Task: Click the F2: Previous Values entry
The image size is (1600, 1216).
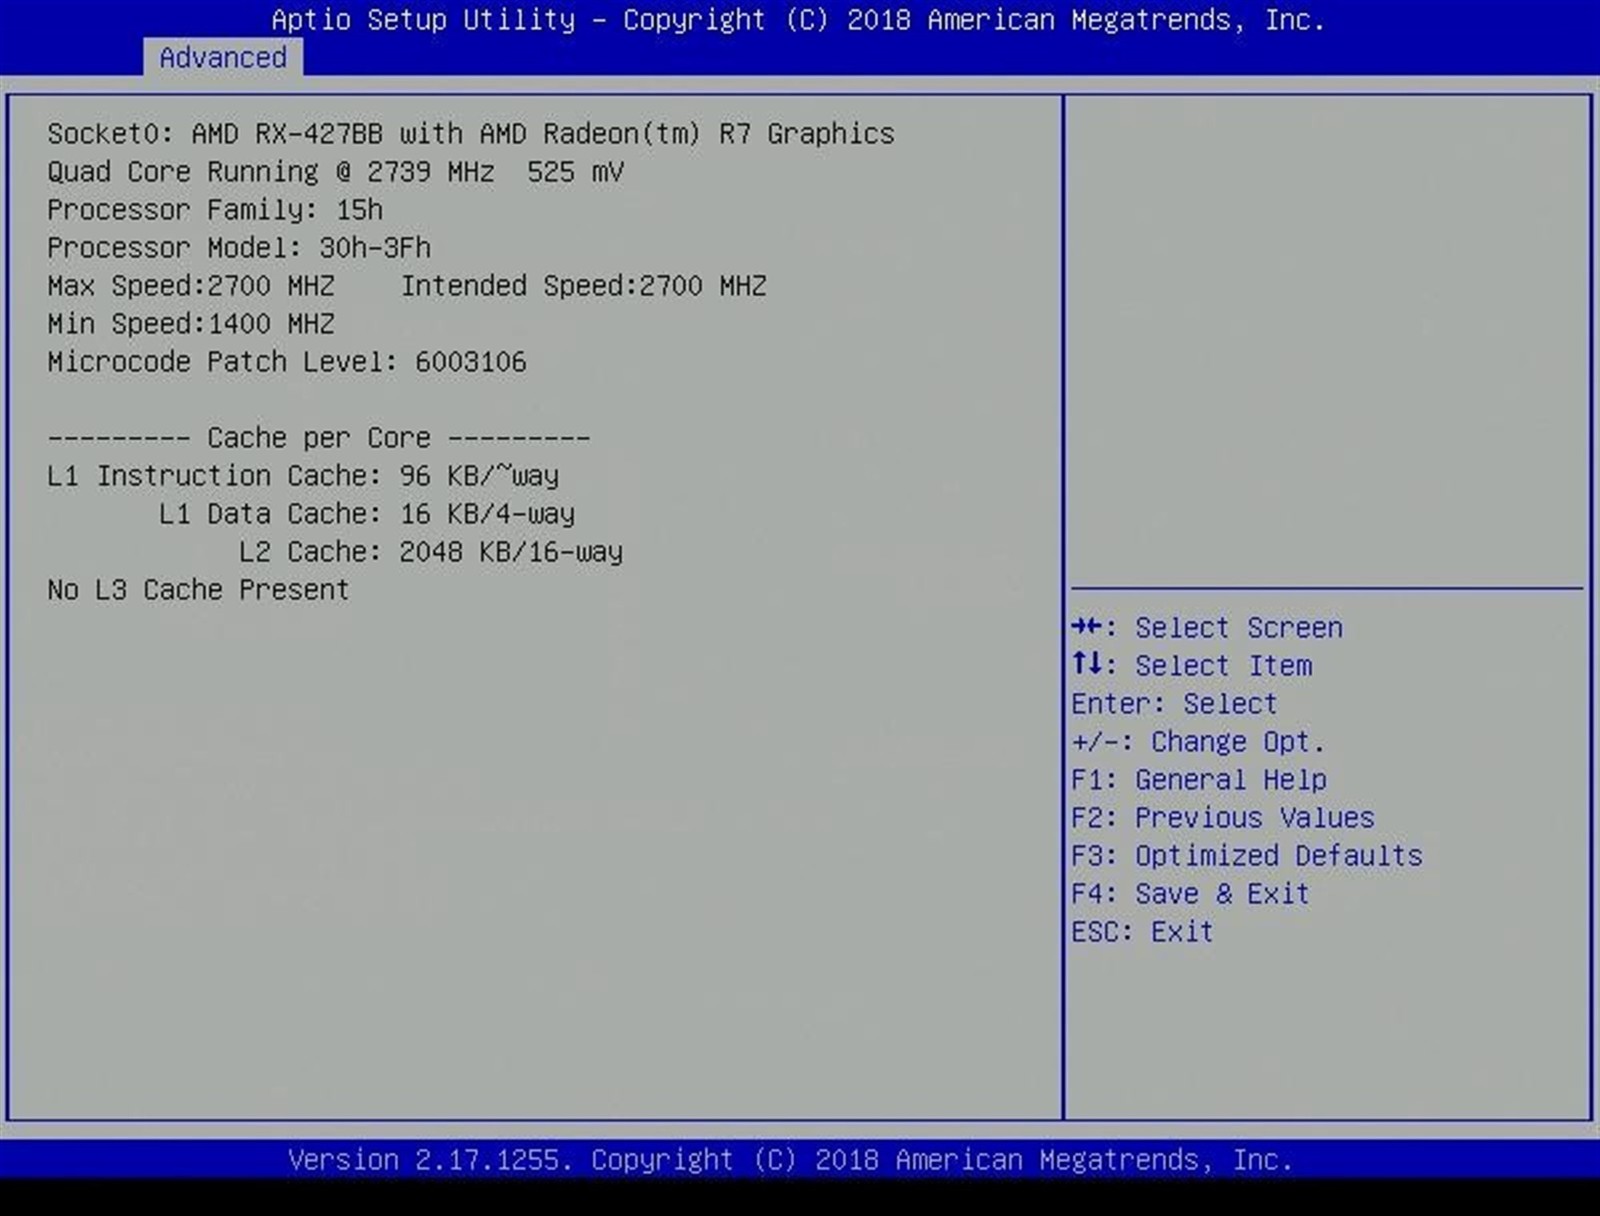Action: [1223, 817]
